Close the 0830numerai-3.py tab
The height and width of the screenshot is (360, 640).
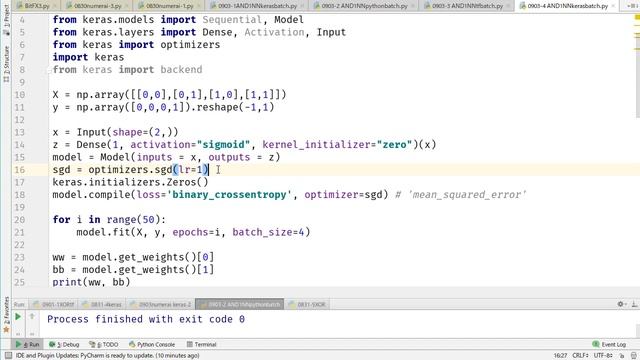point(127,6)
